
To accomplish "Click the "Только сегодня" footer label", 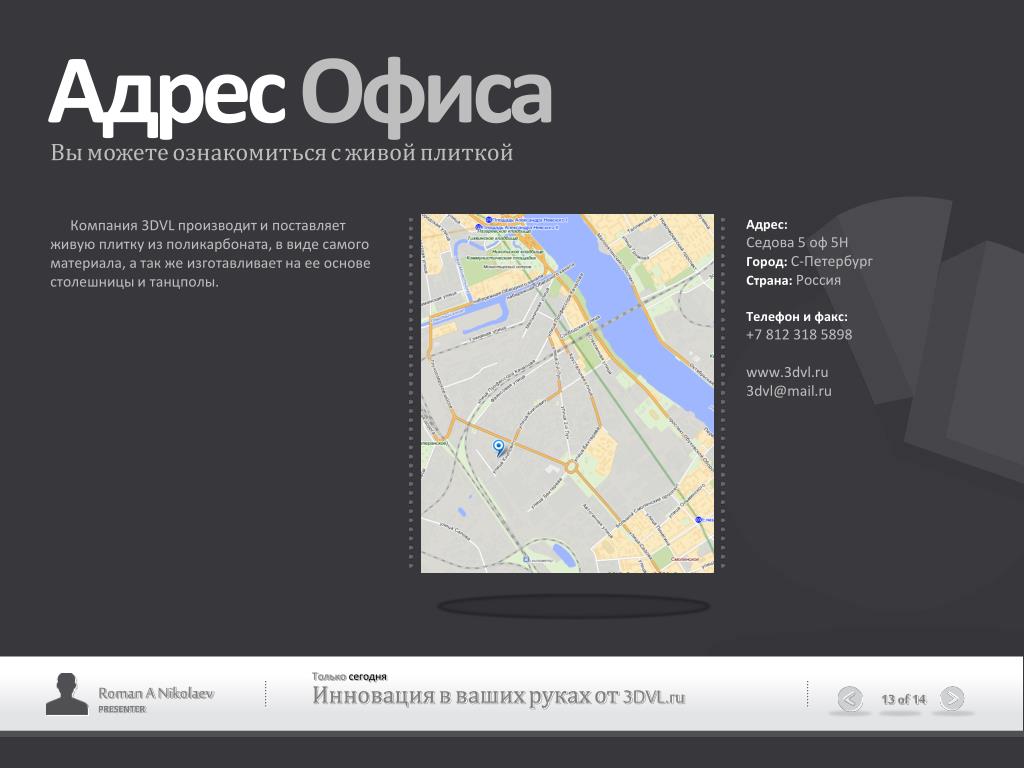I will (x=349, y=677).
